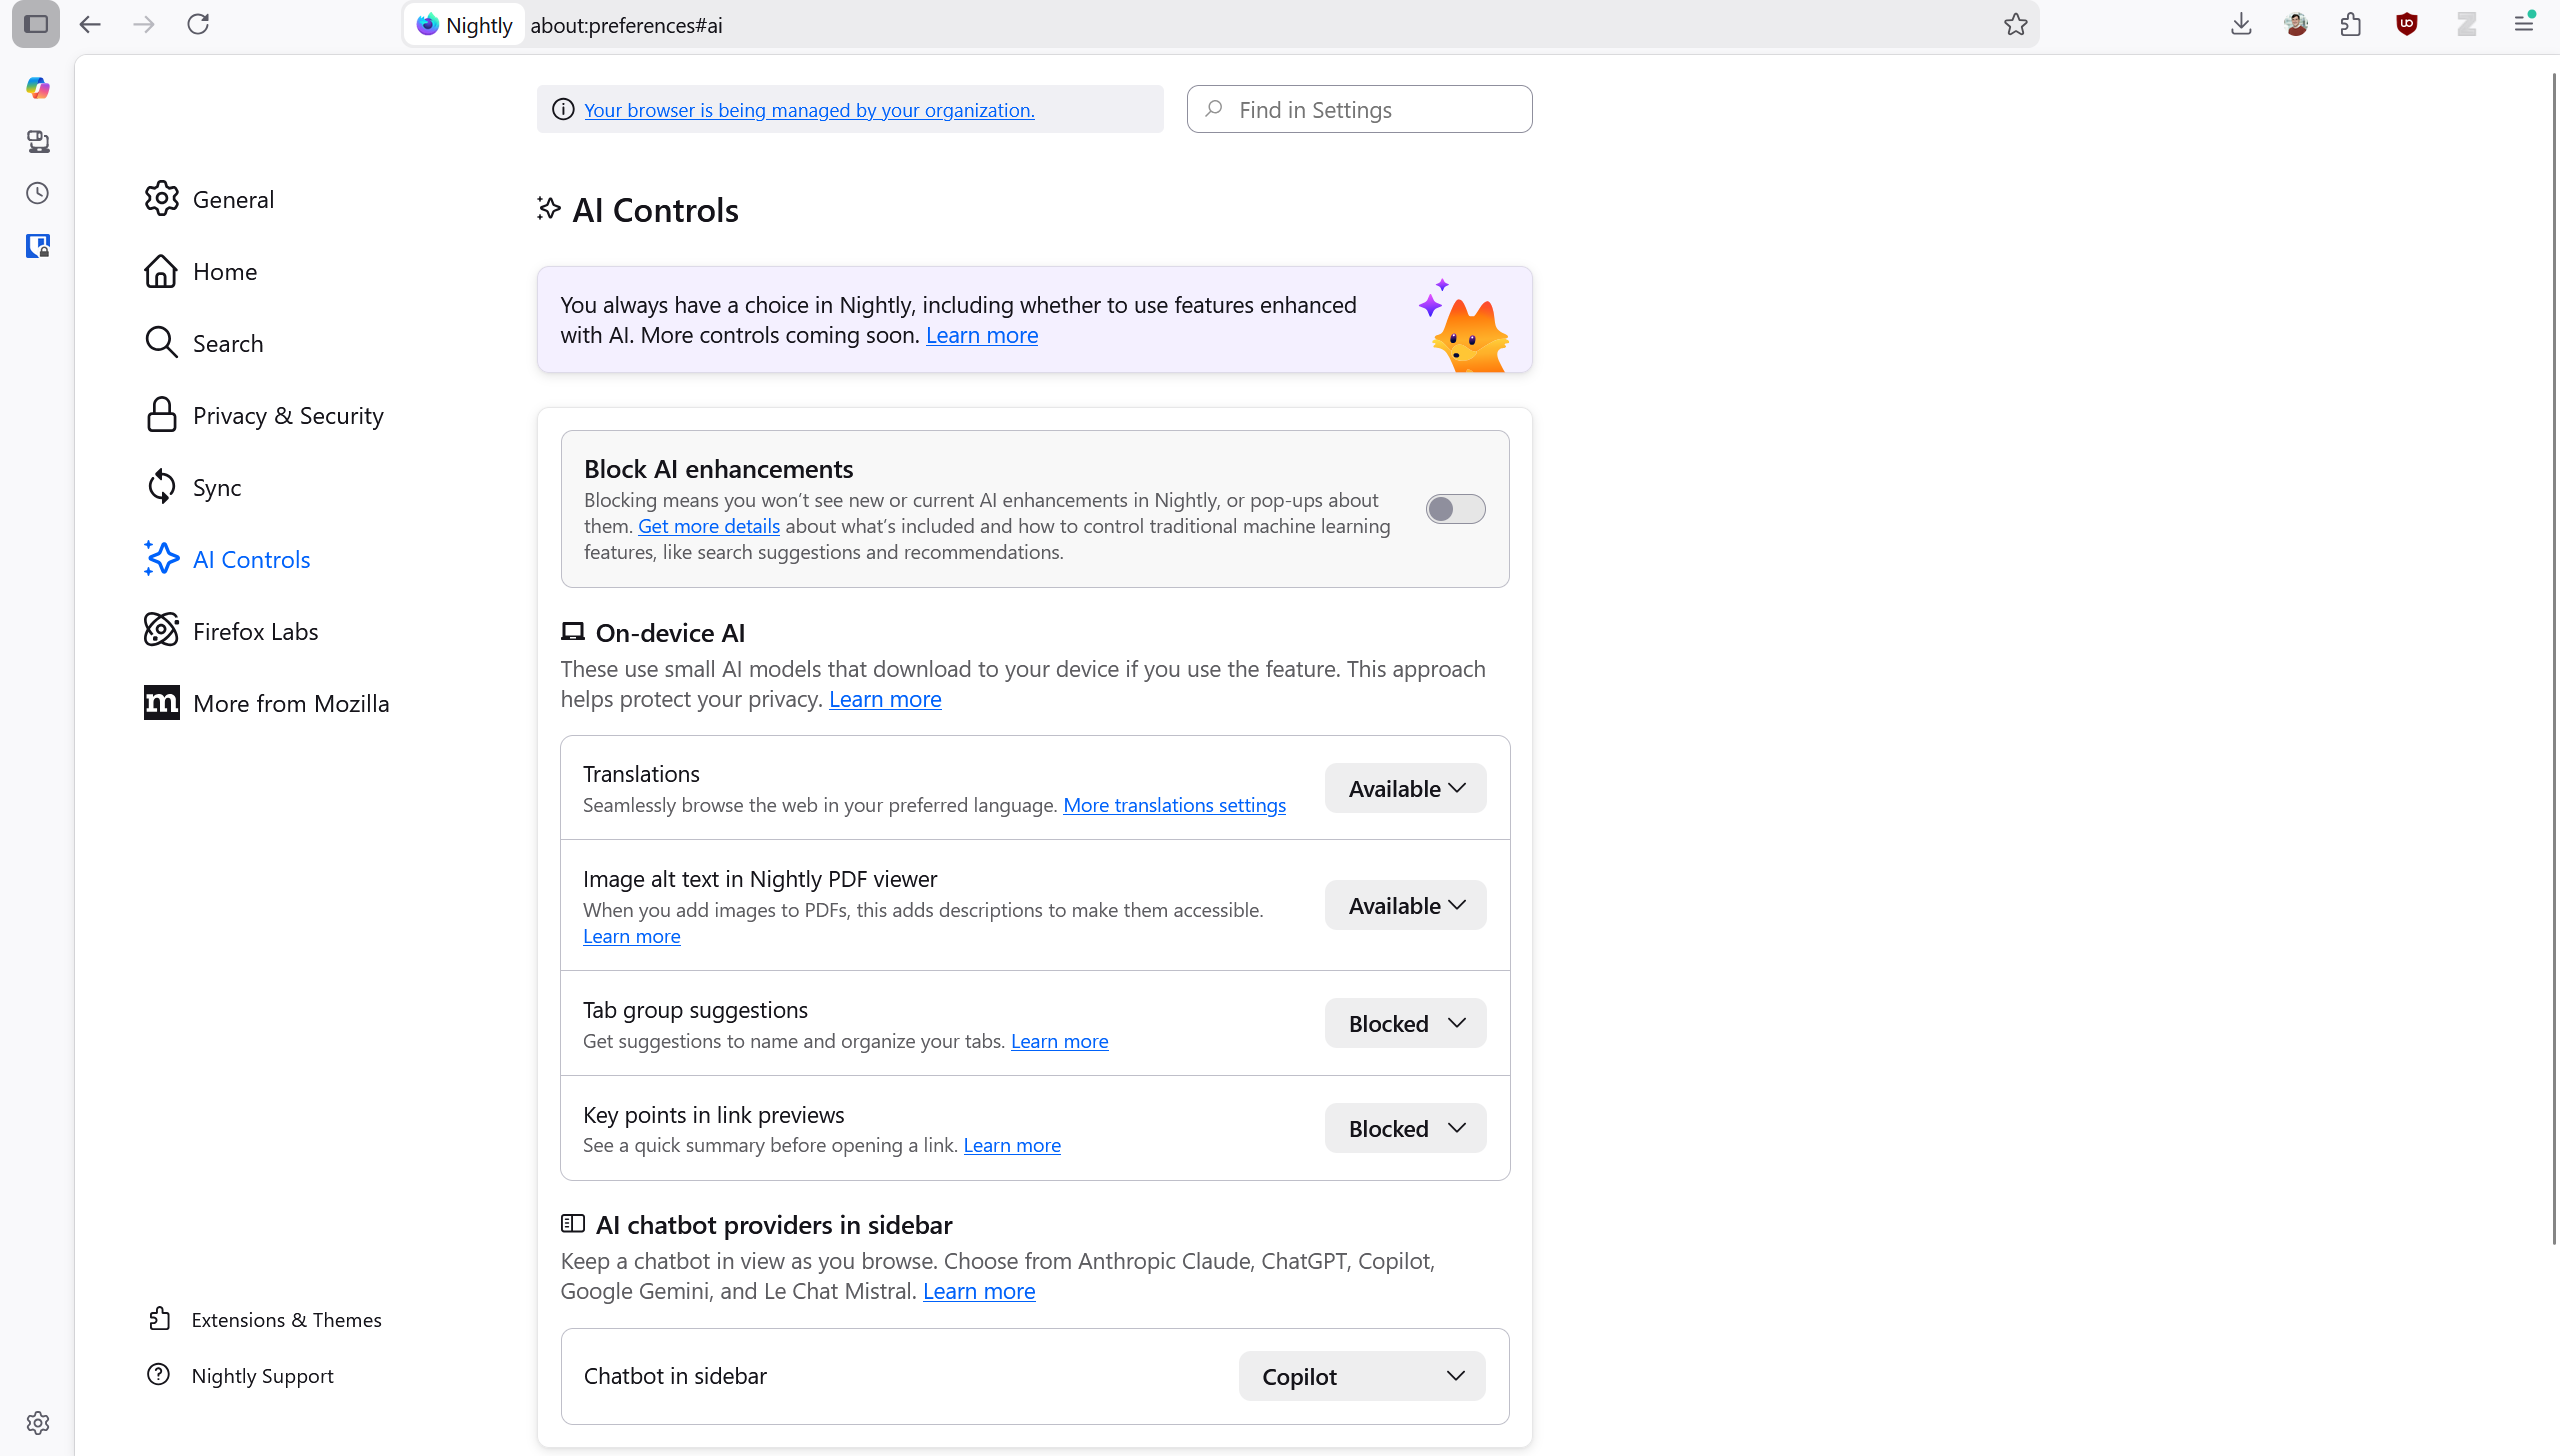The height and width of the screenshot is (1456, 2560).
Task: Open the Extensions puzzle icon in toolbar
Action: (x=2351, y=24)
